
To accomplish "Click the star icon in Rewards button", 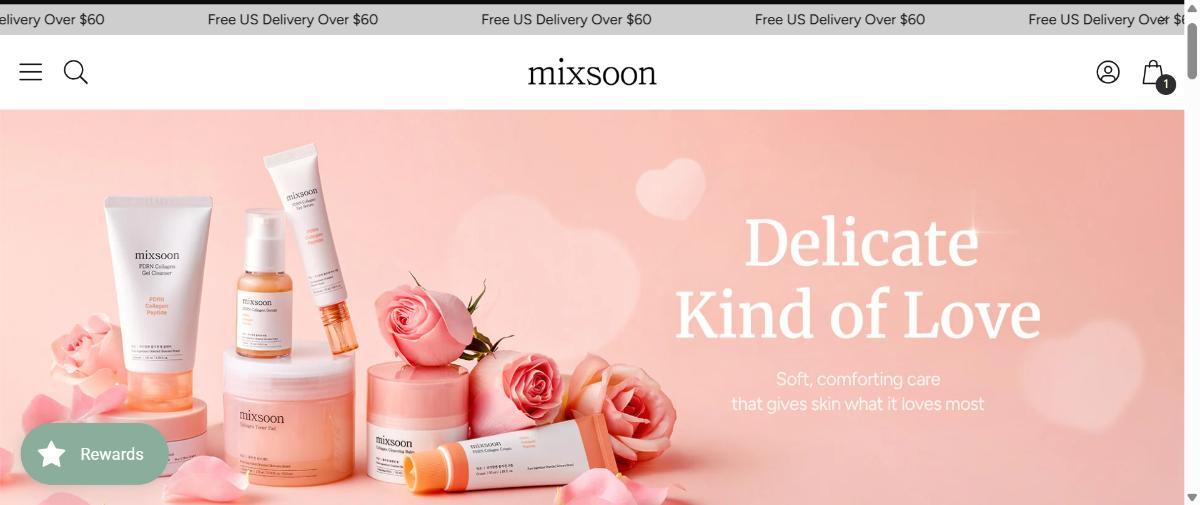I will [51, 454].
